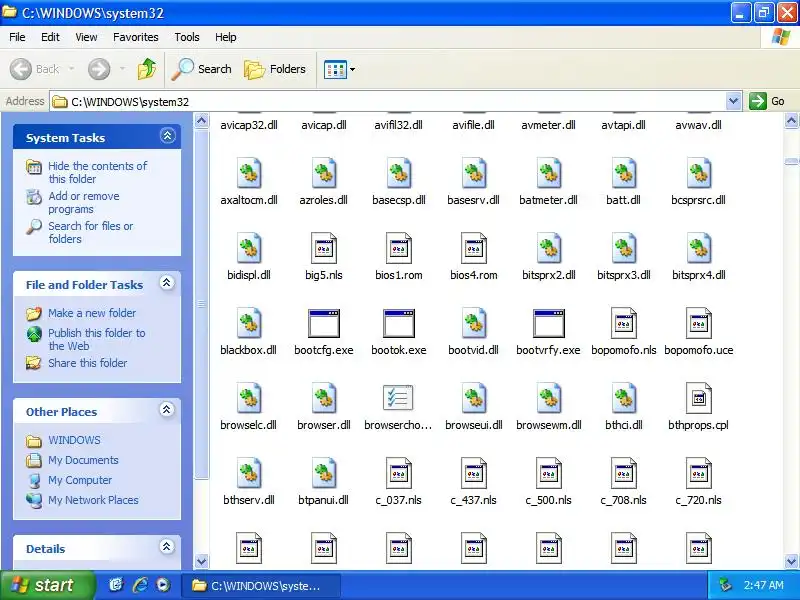Select the big5.nls file icon
This screenshot has width=800, height=600.
click(324, 248)
